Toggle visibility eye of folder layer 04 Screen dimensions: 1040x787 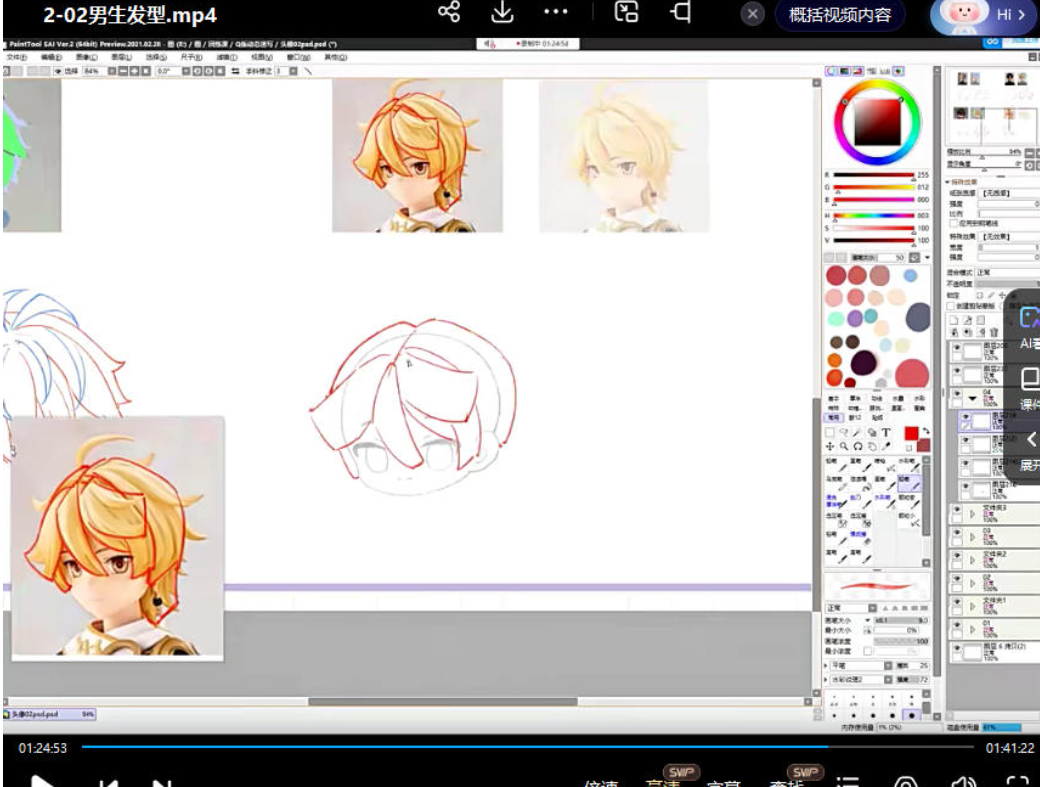click(x=956, y=393)
